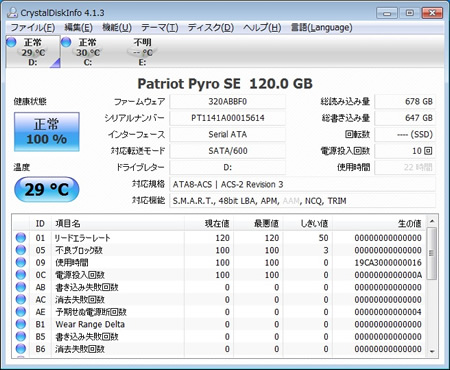This screenshot has height=370, width=450.
Task: Click the blue status orb for drive D:
Action: 11,42
